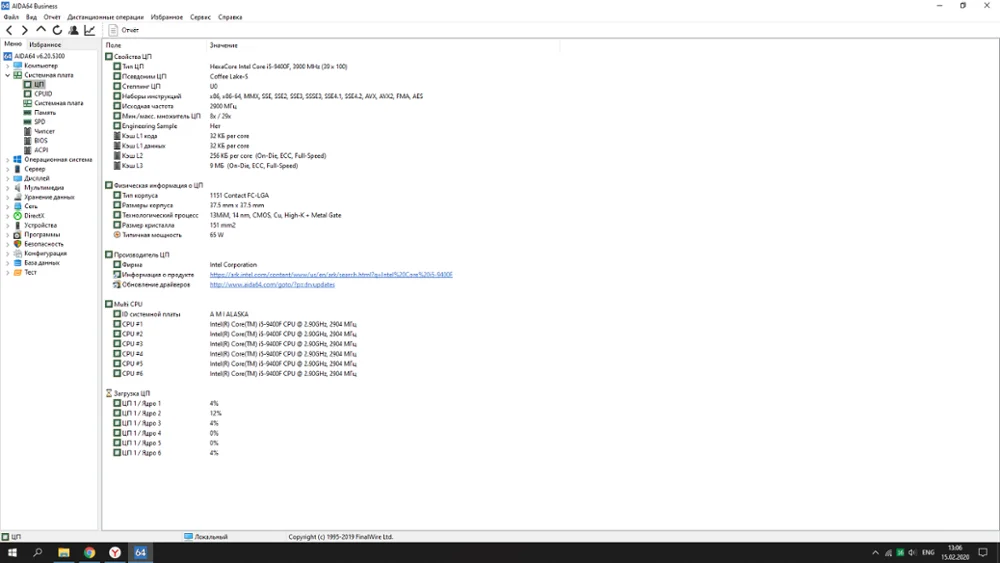Select the Тест tree item
1000x563 pixels.
30,272
